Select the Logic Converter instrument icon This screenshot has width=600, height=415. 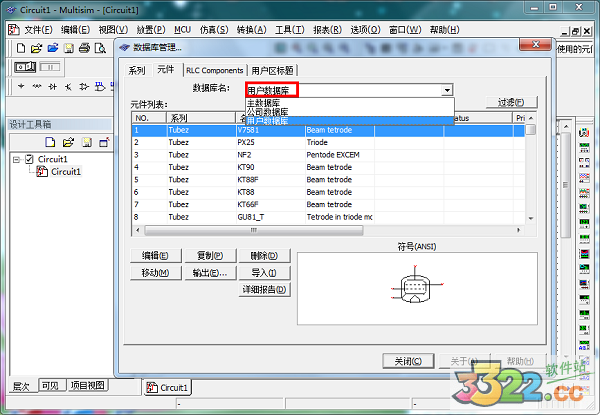click(x=584, y=269)
